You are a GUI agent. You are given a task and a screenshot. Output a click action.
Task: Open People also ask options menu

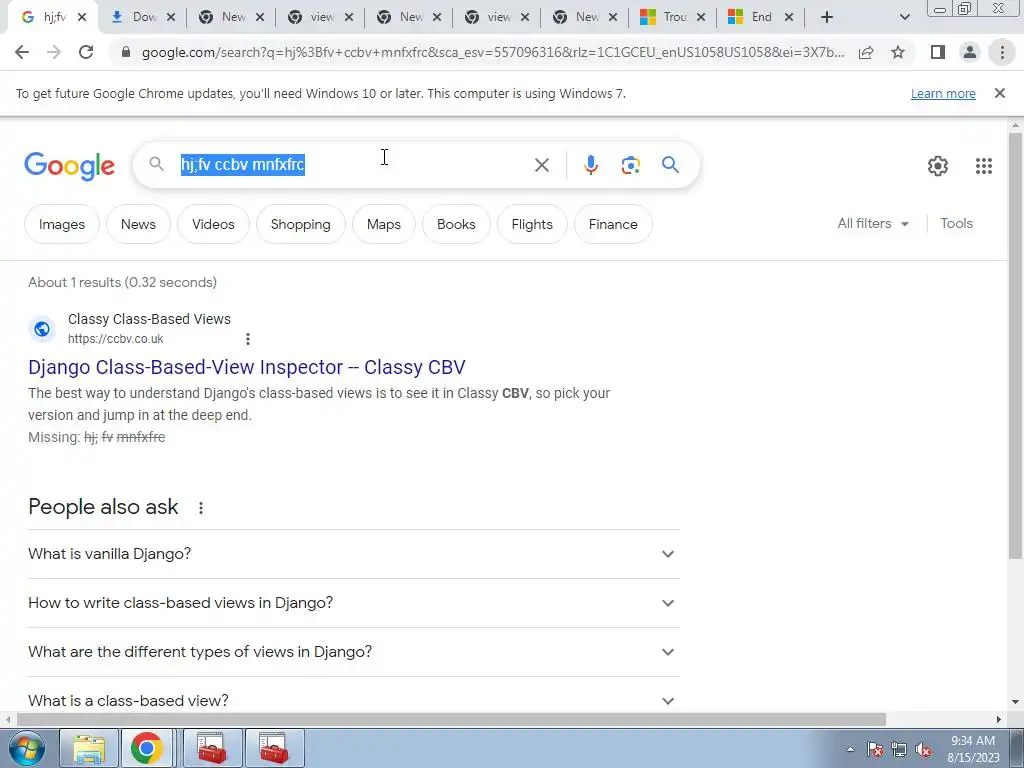(x=201, y=507)
